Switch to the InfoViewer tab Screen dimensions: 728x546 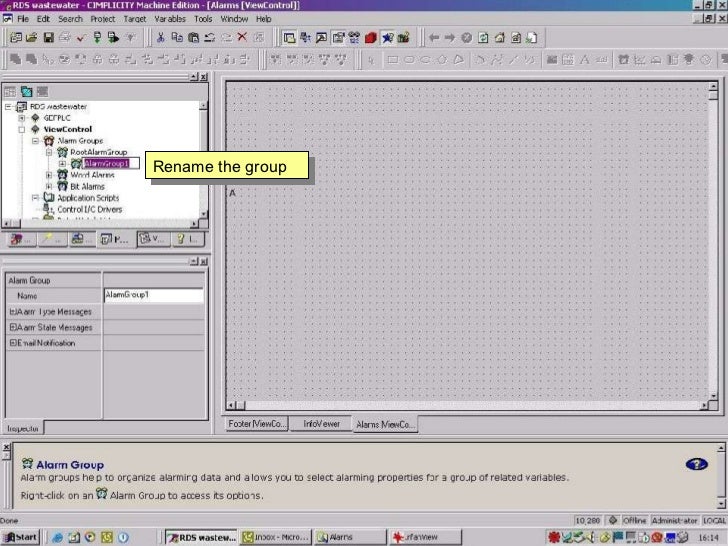click(321, 424)
